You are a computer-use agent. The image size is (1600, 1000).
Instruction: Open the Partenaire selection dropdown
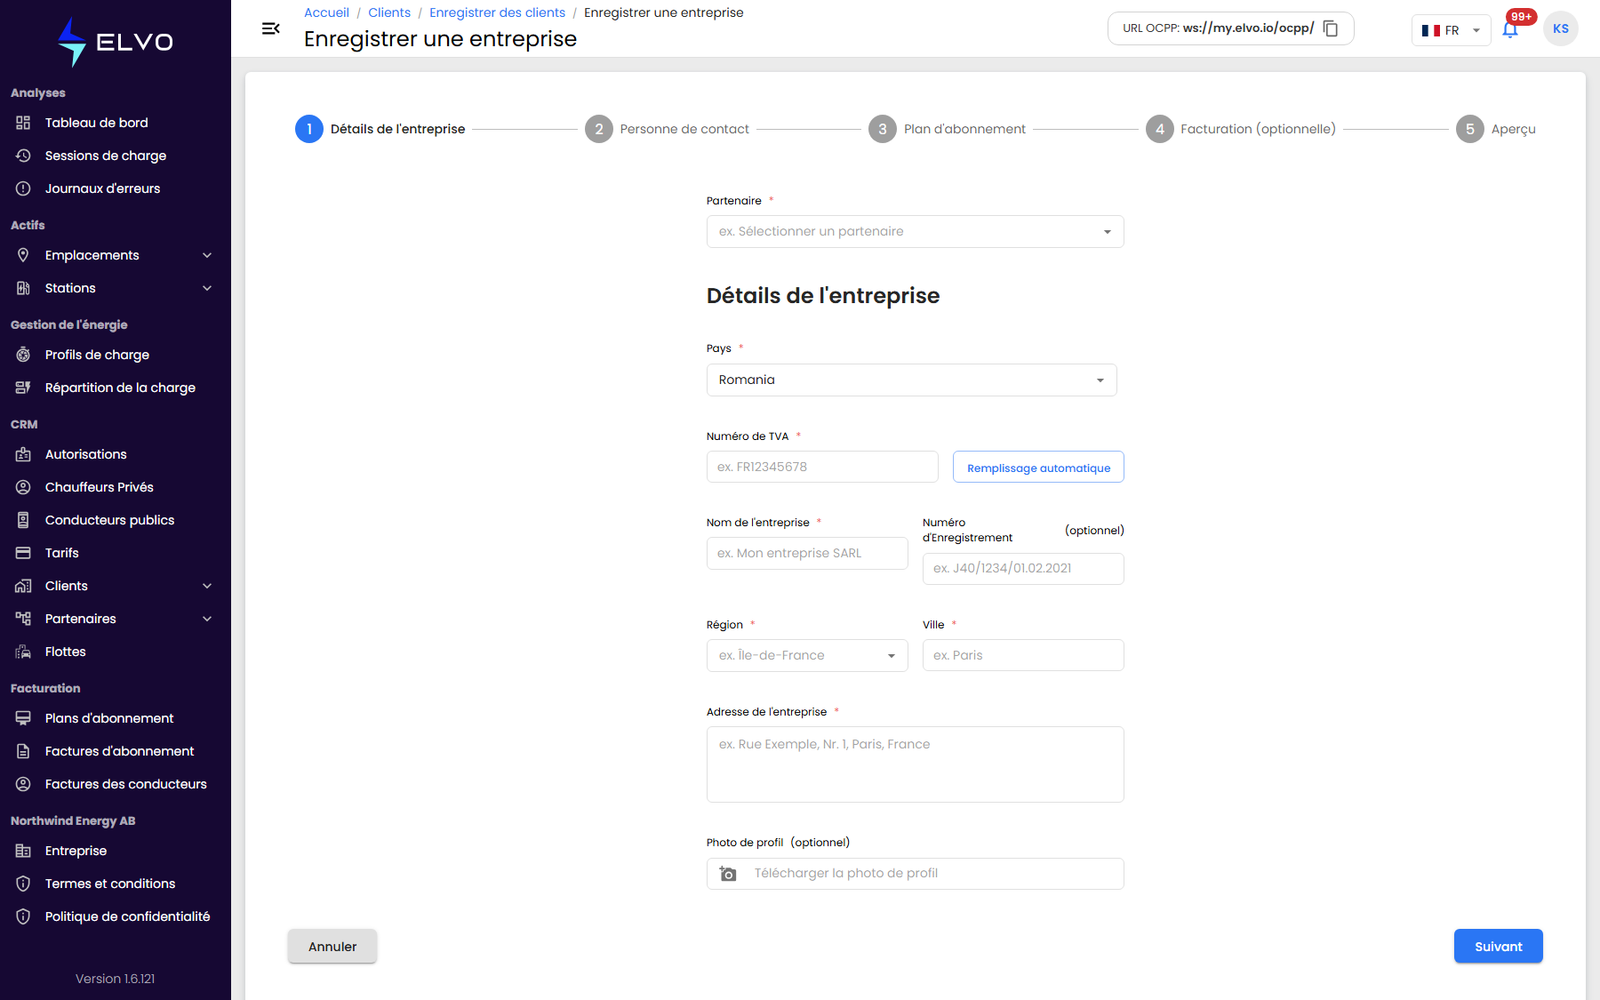[x=915, y=232]
